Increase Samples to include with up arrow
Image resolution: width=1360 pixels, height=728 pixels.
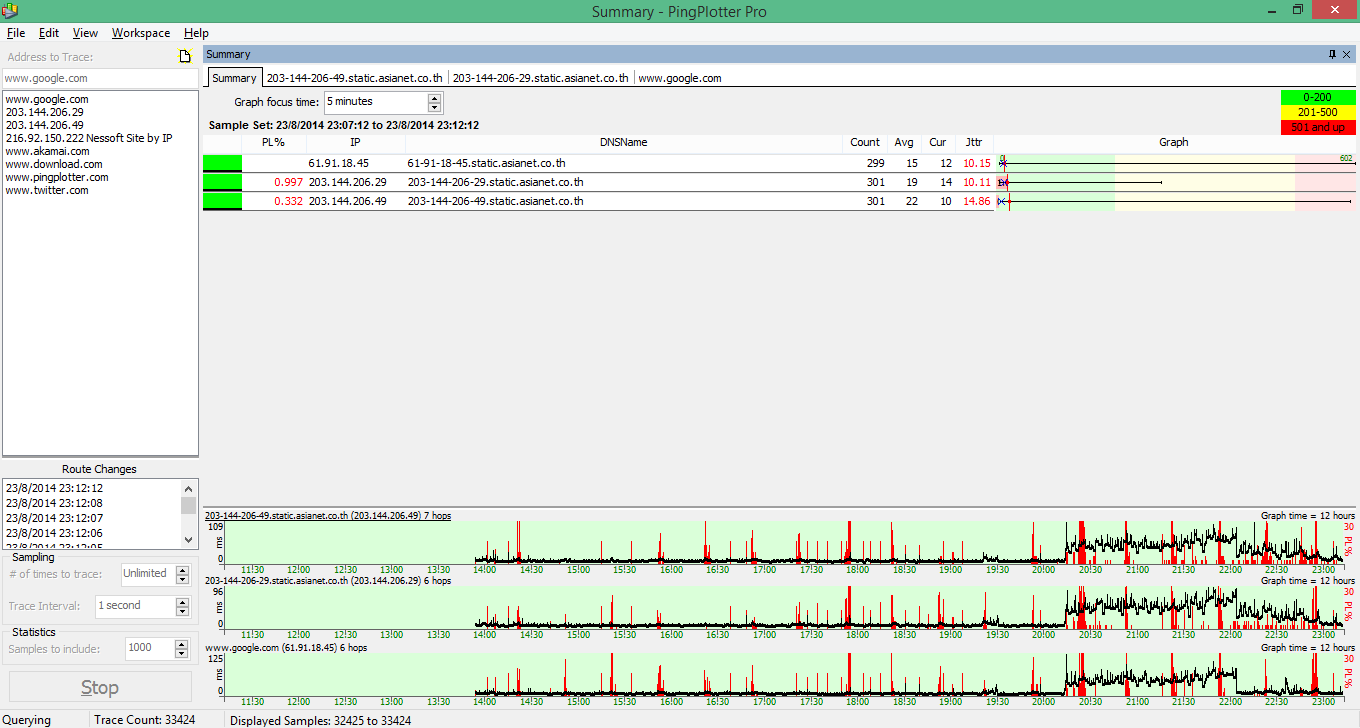pyautogui.click(x=182, y=644)
